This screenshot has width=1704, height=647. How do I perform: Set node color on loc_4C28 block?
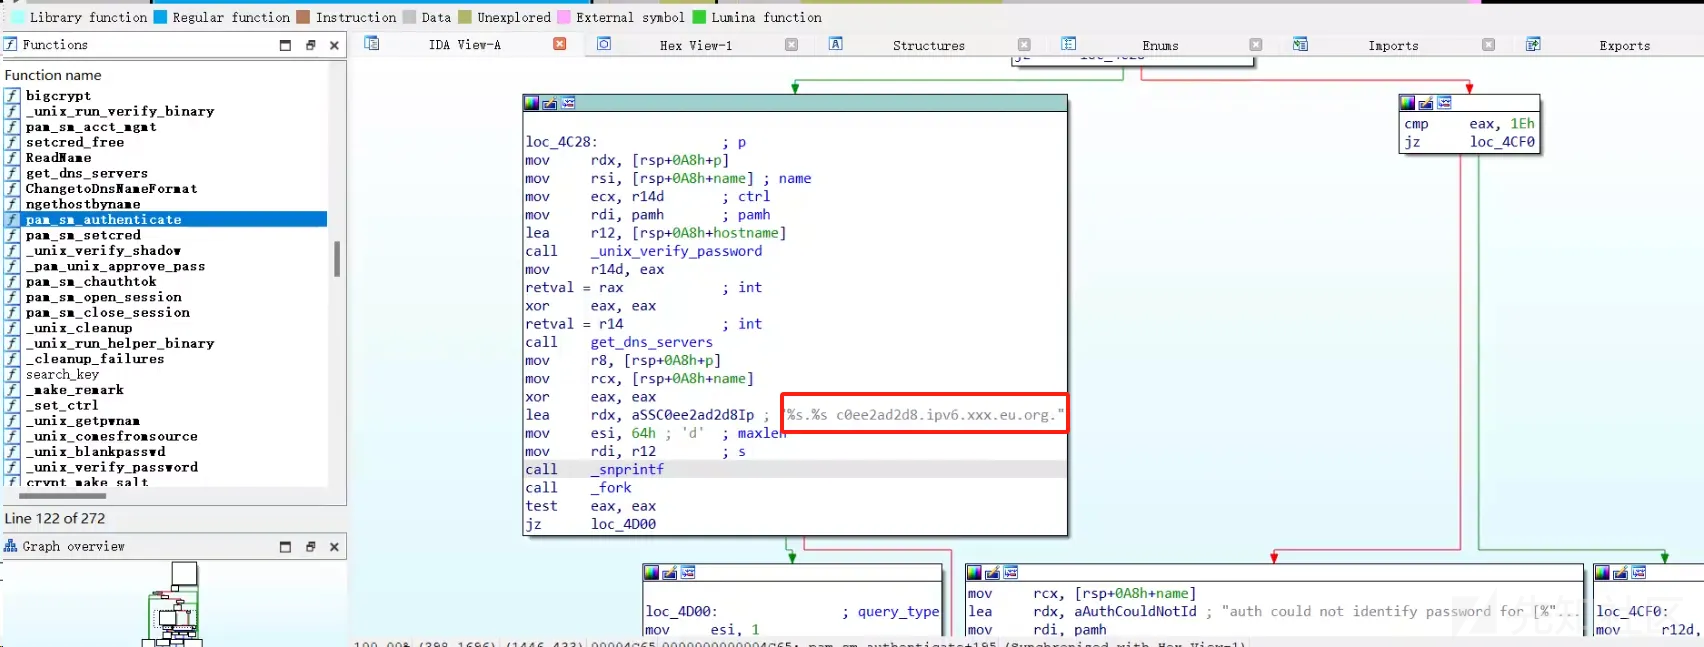pyautogui.click(x=531, y=103)
